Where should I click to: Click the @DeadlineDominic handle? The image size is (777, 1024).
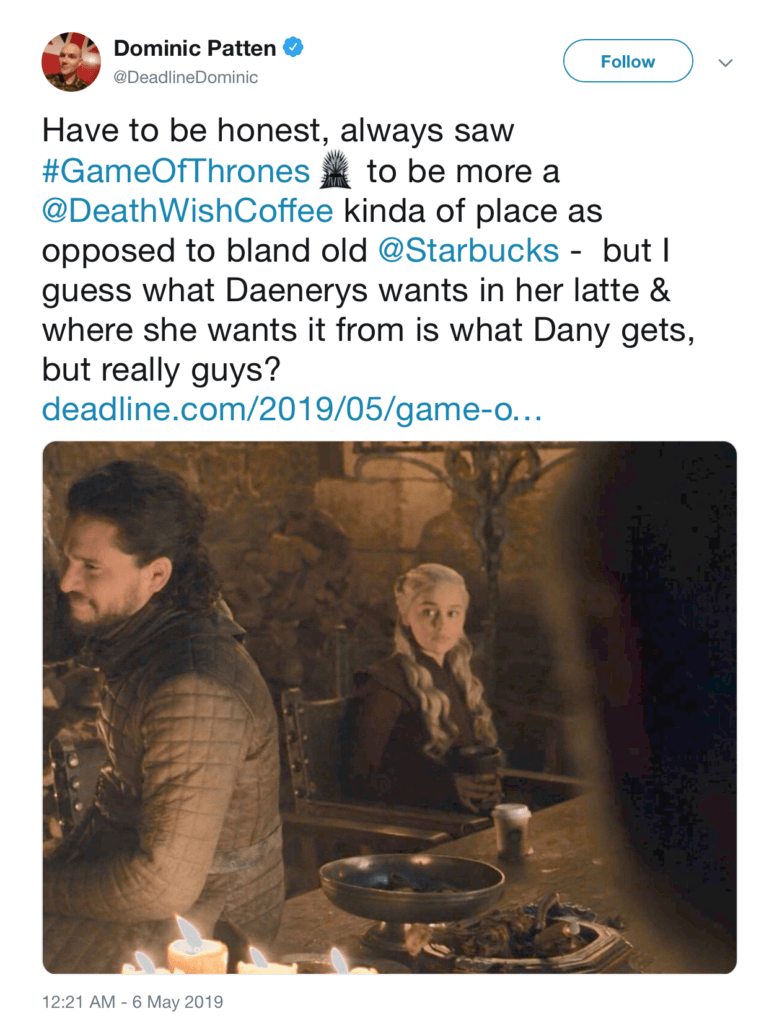click(185, 78)
